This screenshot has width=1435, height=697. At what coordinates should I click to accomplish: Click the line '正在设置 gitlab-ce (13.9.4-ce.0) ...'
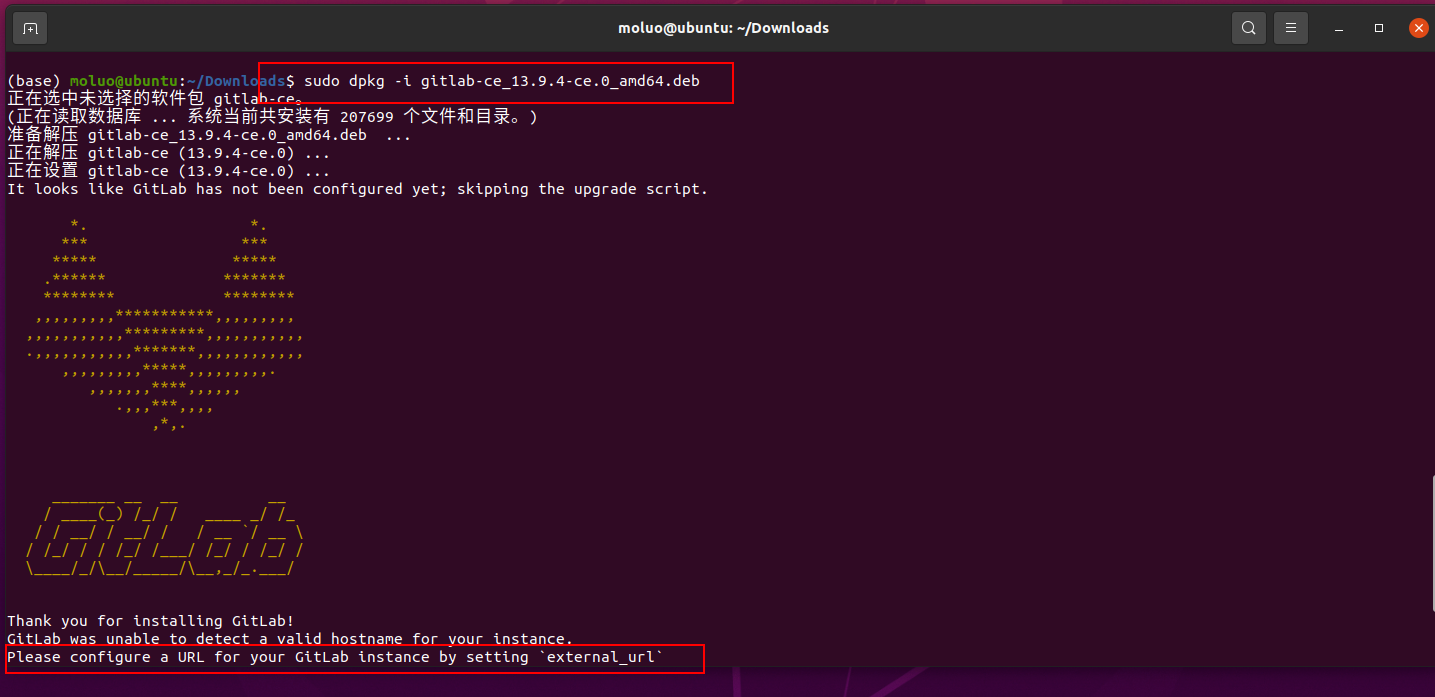[x=169, y=171]
